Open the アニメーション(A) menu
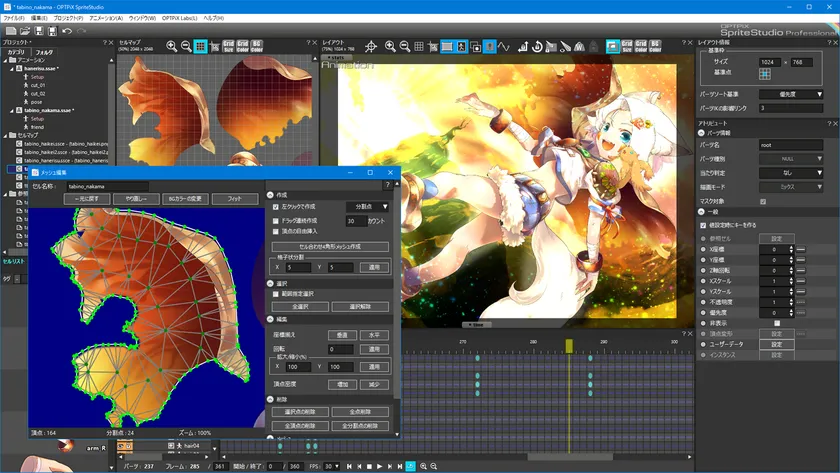Image resolution: width=840 pixels, height=473 pixels. 106,18
